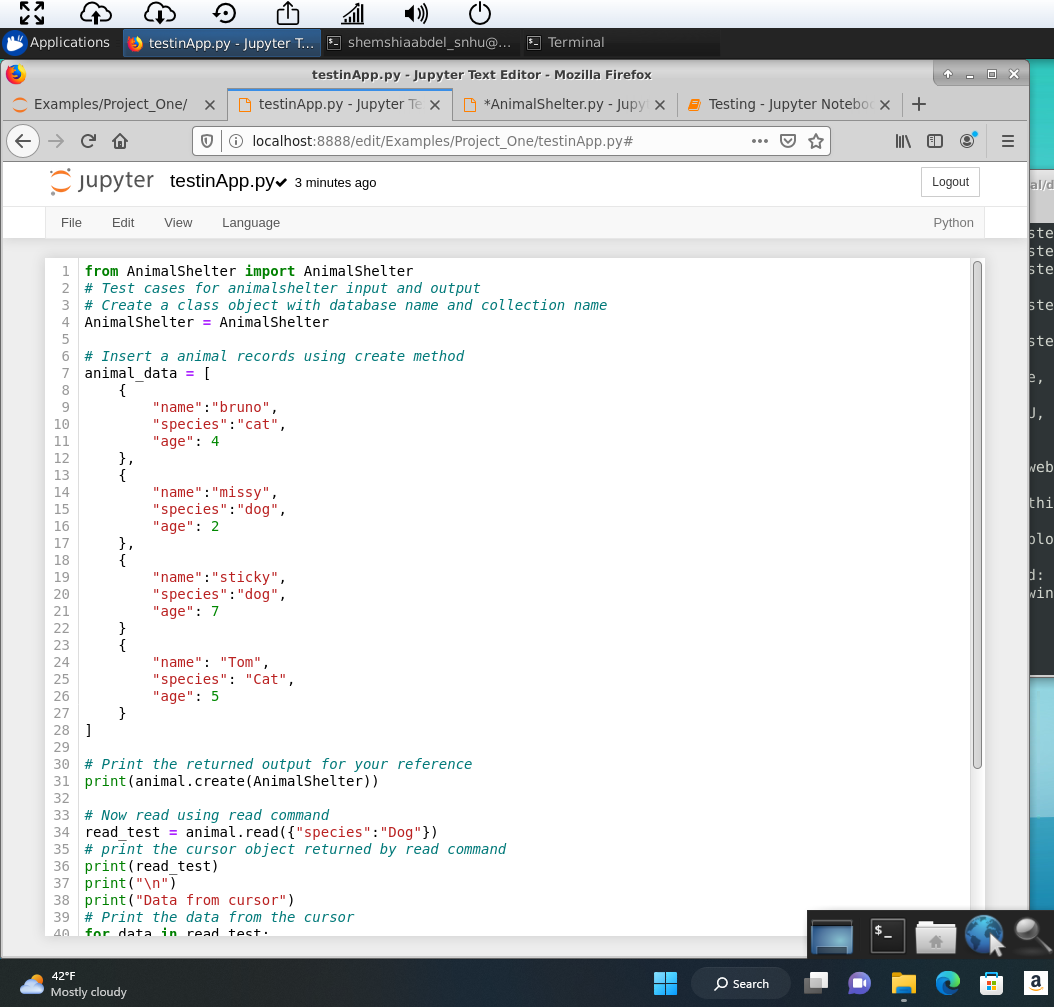Close the *AnimalShelter.py tab
Image resolution: width=1054 pixels, height=1007 pixels.
click(x=660, y=105)
